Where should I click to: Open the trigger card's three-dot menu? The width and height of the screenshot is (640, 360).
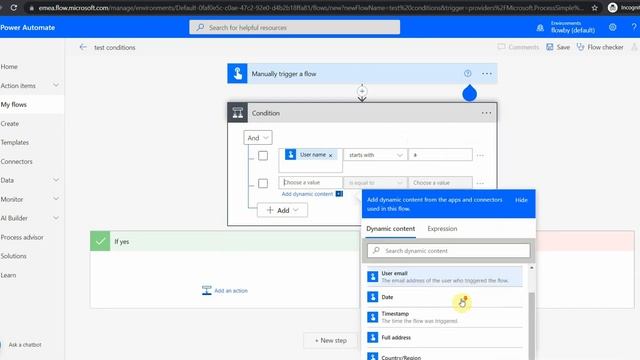(487, 73)
